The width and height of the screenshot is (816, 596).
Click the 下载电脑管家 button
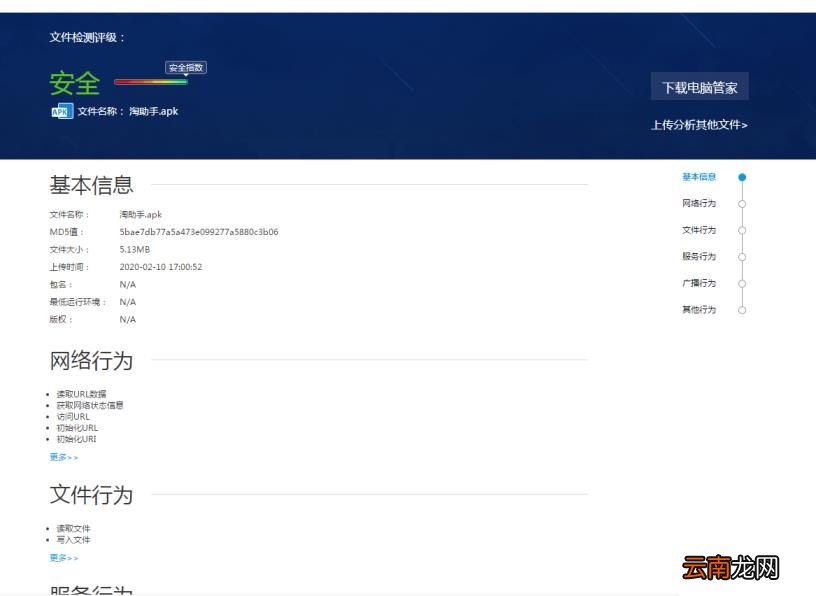point(699,87)
